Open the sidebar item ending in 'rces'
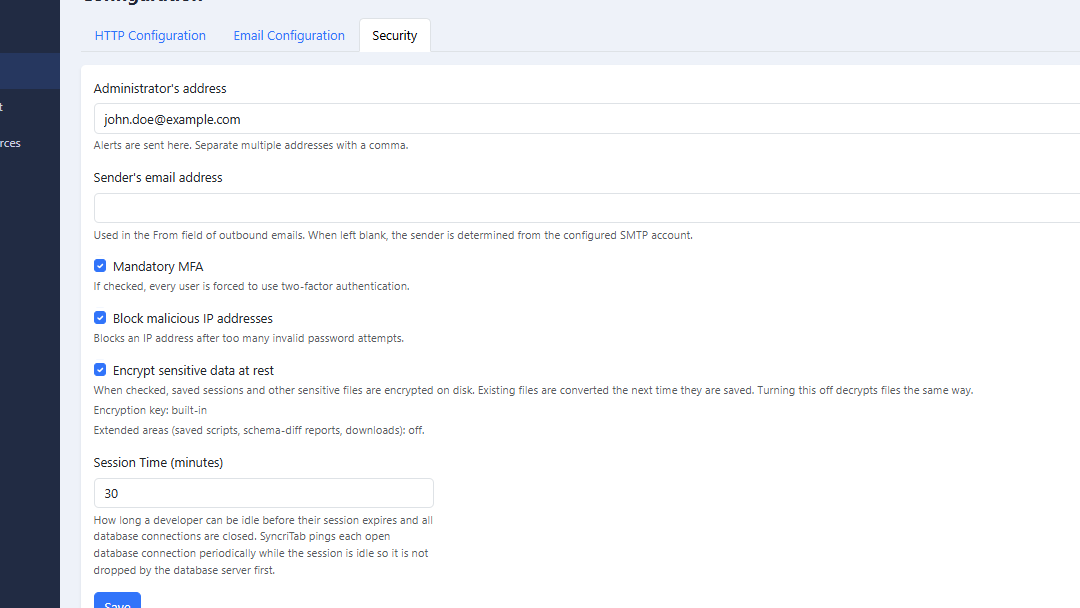This screenshot has width=1080, height=608. point(10,143)
